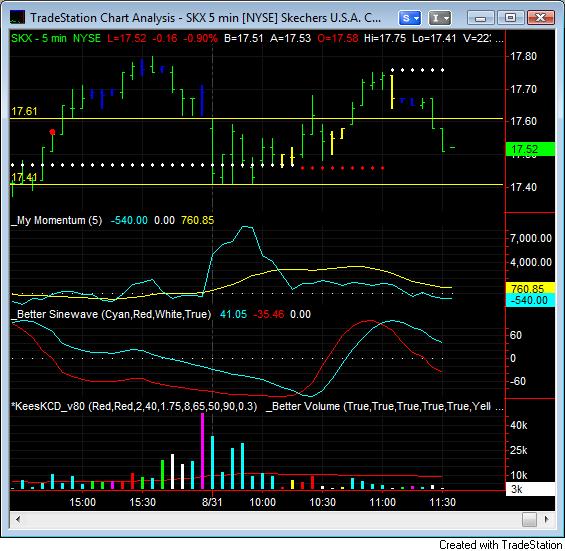Image resolution: width=565 pixels, height=551 pixels.
Task: Click the 17.70 price axis label
Action: pyautogui.click(x=524, y=89)
